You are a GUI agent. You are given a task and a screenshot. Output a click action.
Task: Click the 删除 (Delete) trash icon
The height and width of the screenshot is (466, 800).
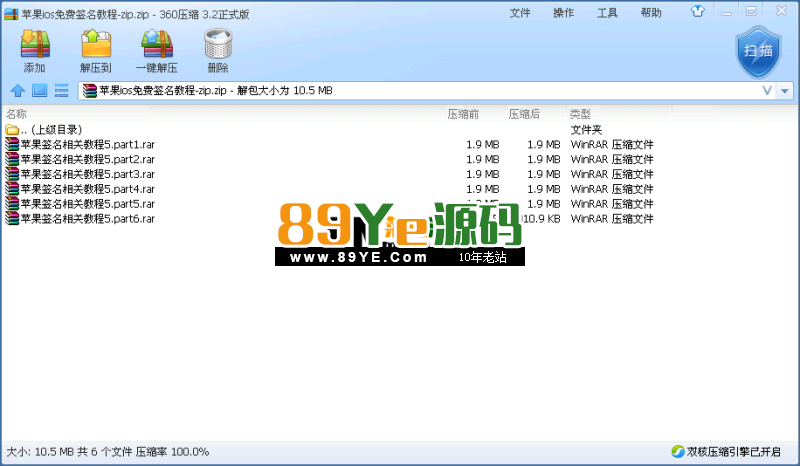click(218, 44)
